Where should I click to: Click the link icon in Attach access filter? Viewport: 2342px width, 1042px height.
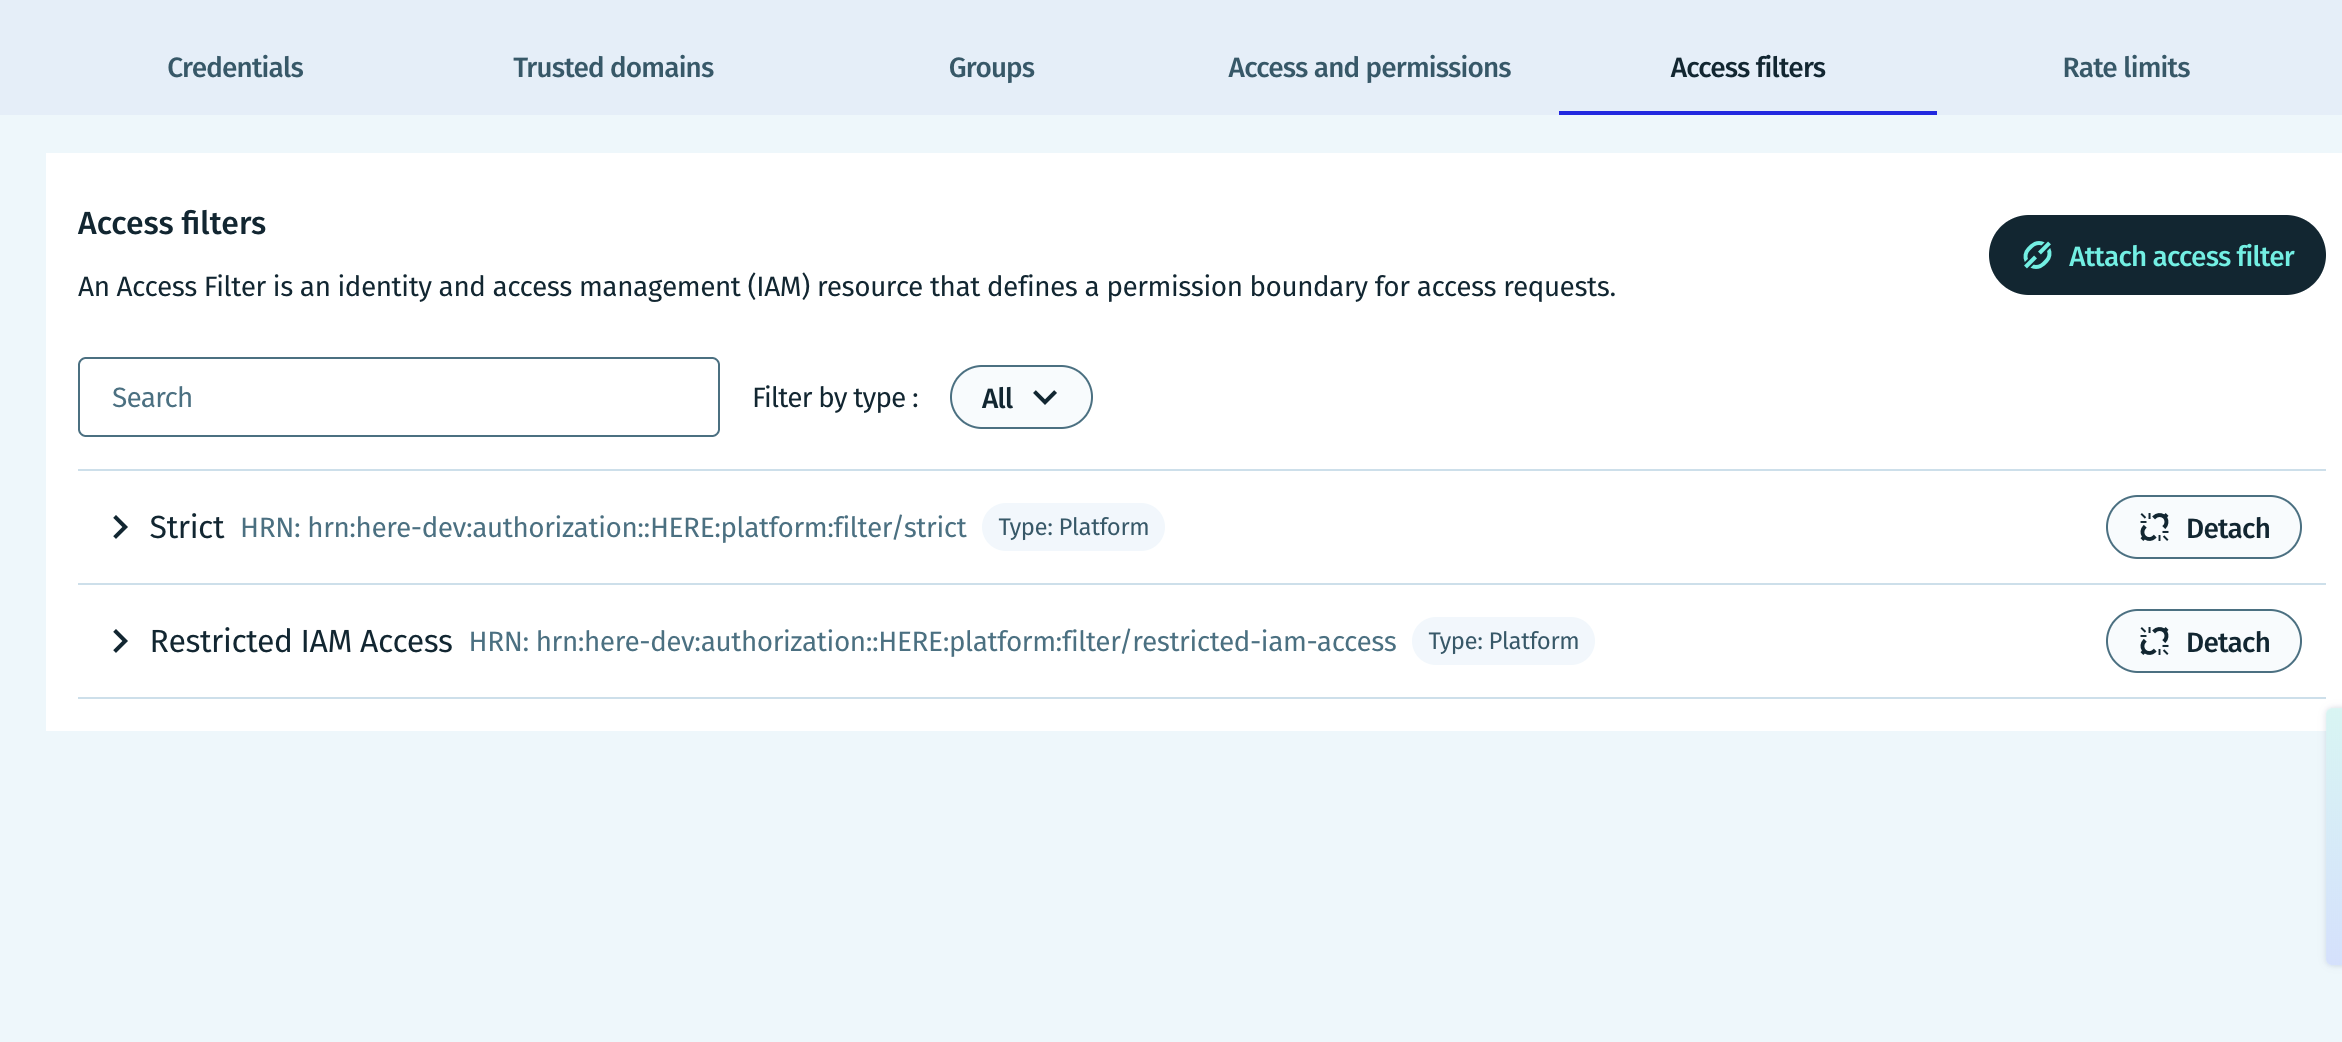[x=2037, y=256]
